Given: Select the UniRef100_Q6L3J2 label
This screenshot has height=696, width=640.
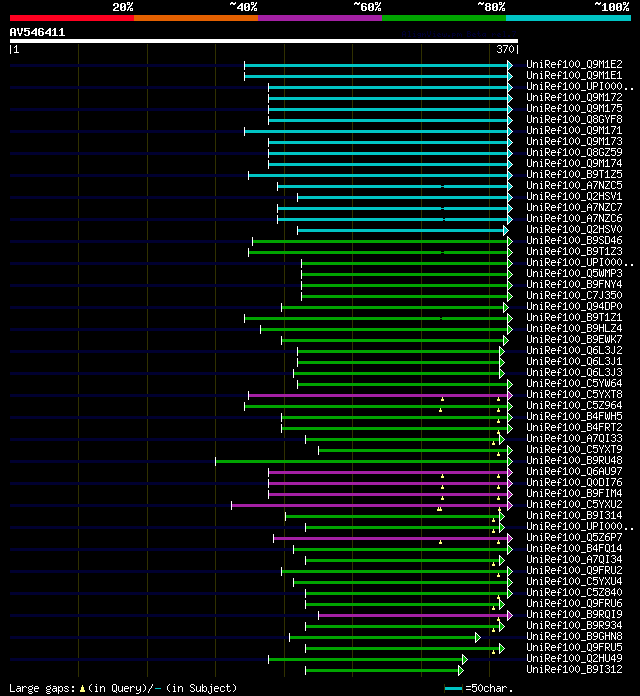Looking at the screenshot, I should coord(574,351).
